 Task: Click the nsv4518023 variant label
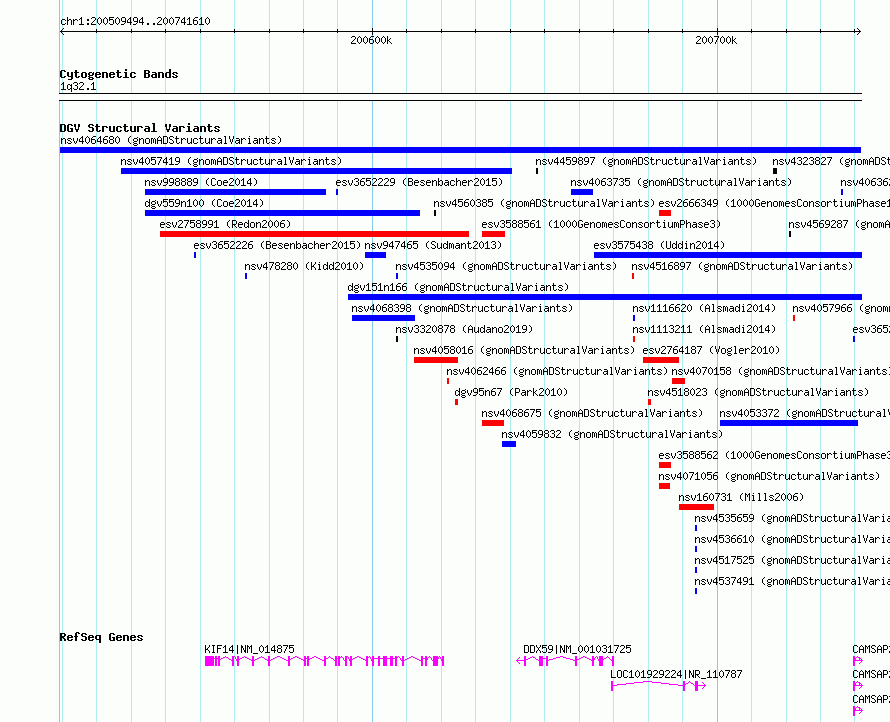[758, 392]
